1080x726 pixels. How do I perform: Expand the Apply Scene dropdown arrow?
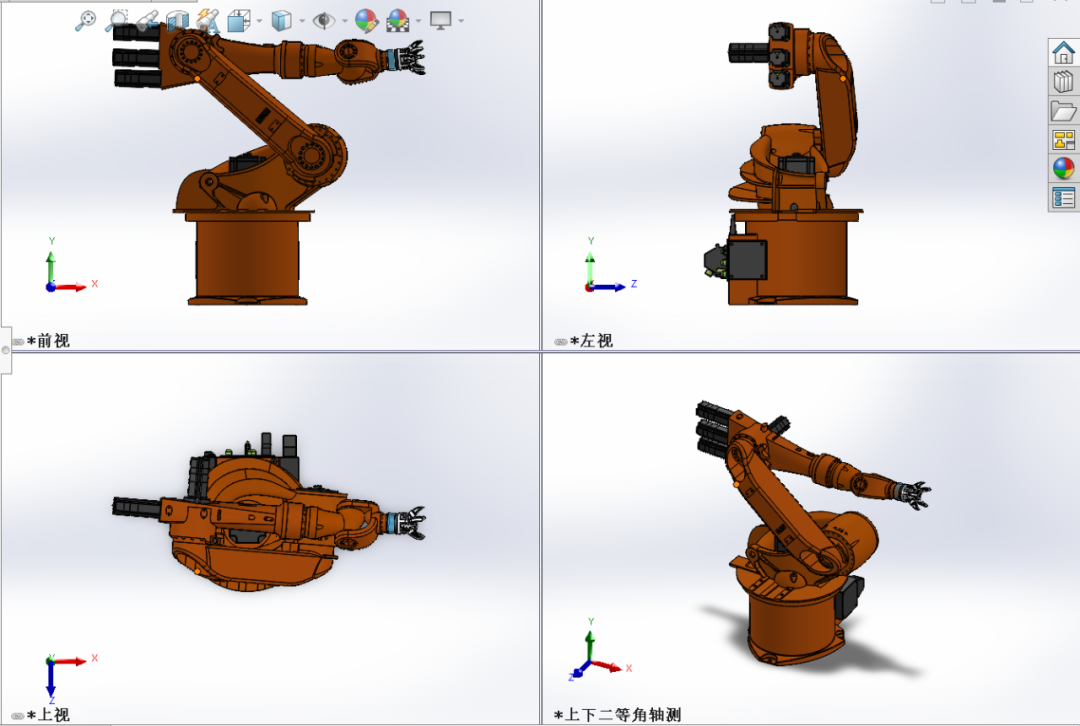click(x=418, y=21)
